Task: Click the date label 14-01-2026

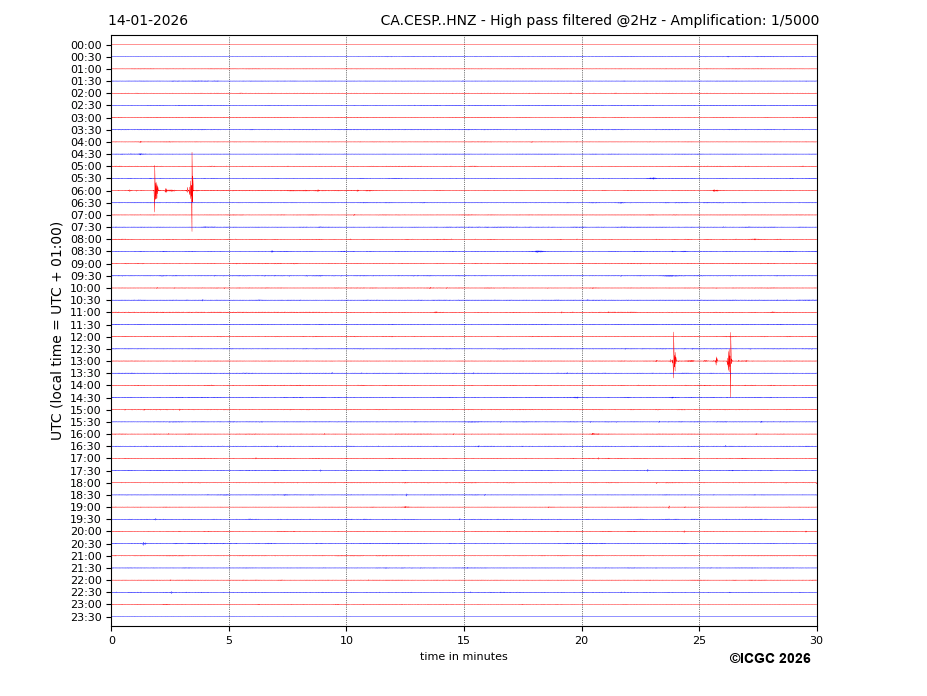Action: click(148, 21)
